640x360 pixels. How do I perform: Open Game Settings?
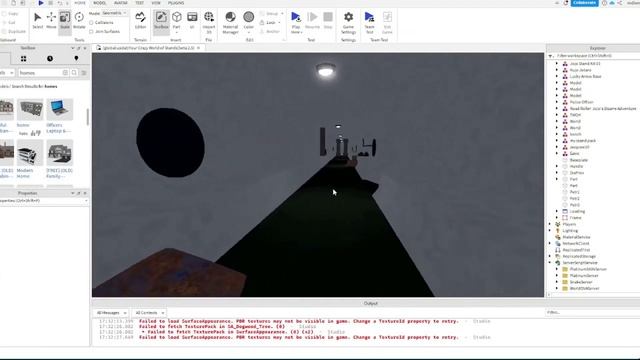click(x=348, y=22)
